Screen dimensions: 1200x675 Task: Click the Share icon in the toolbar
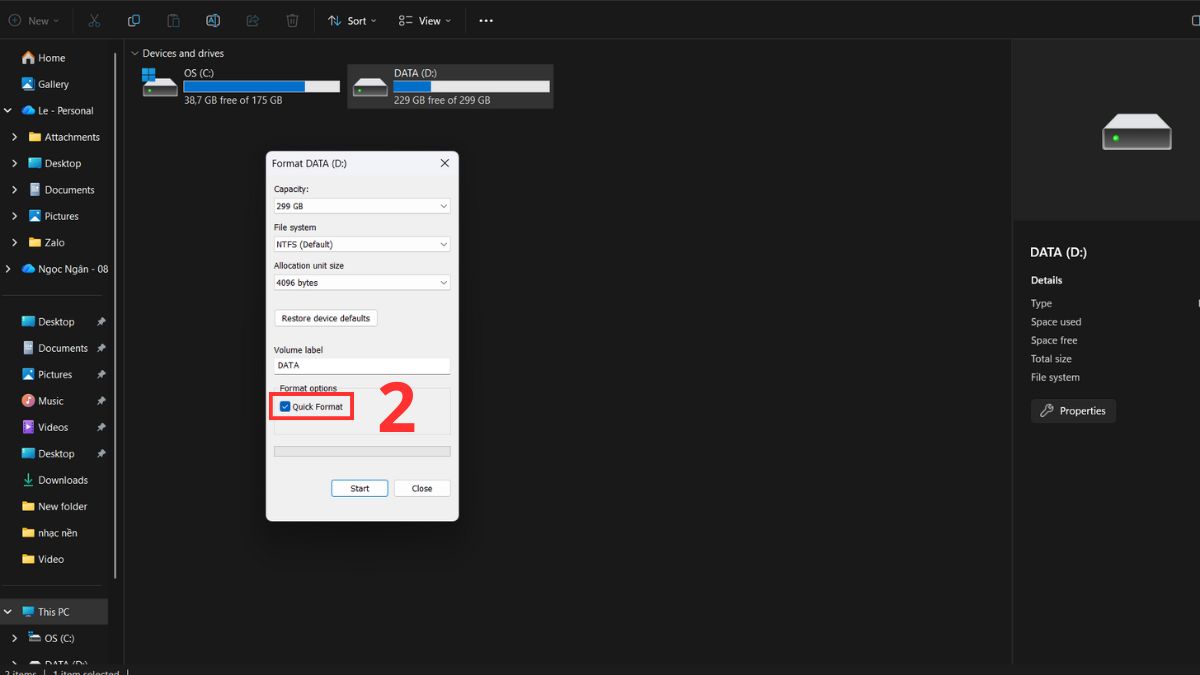[x=253, y=20]
